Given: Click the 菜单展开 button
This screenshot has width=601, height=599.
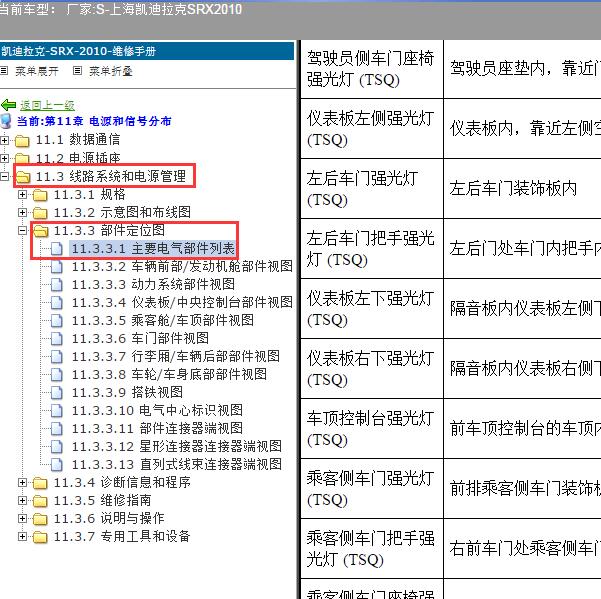Looking at the screenshot, I should [37, 71].
